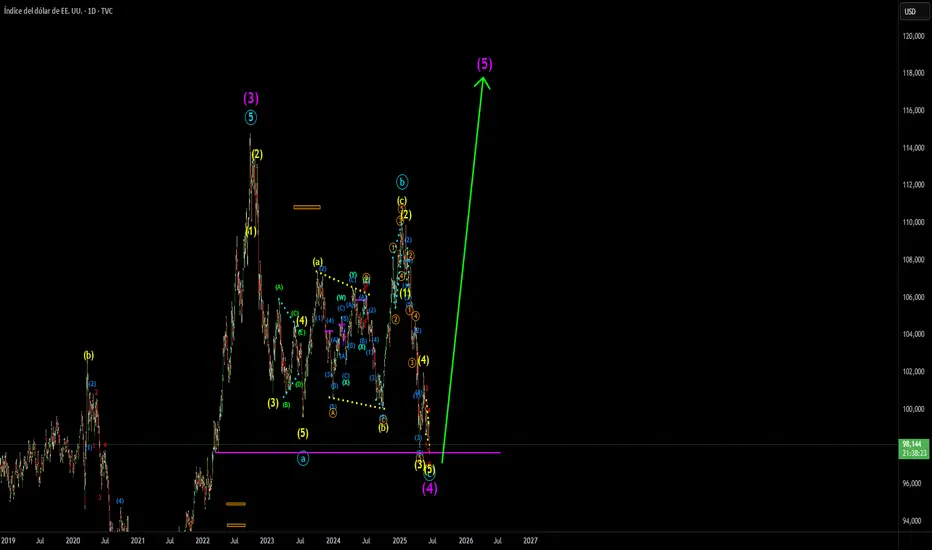932x550 pixels.
Task: Click the 114,000 price axis label
Action: pyautogui.click(x=914, y=147)
